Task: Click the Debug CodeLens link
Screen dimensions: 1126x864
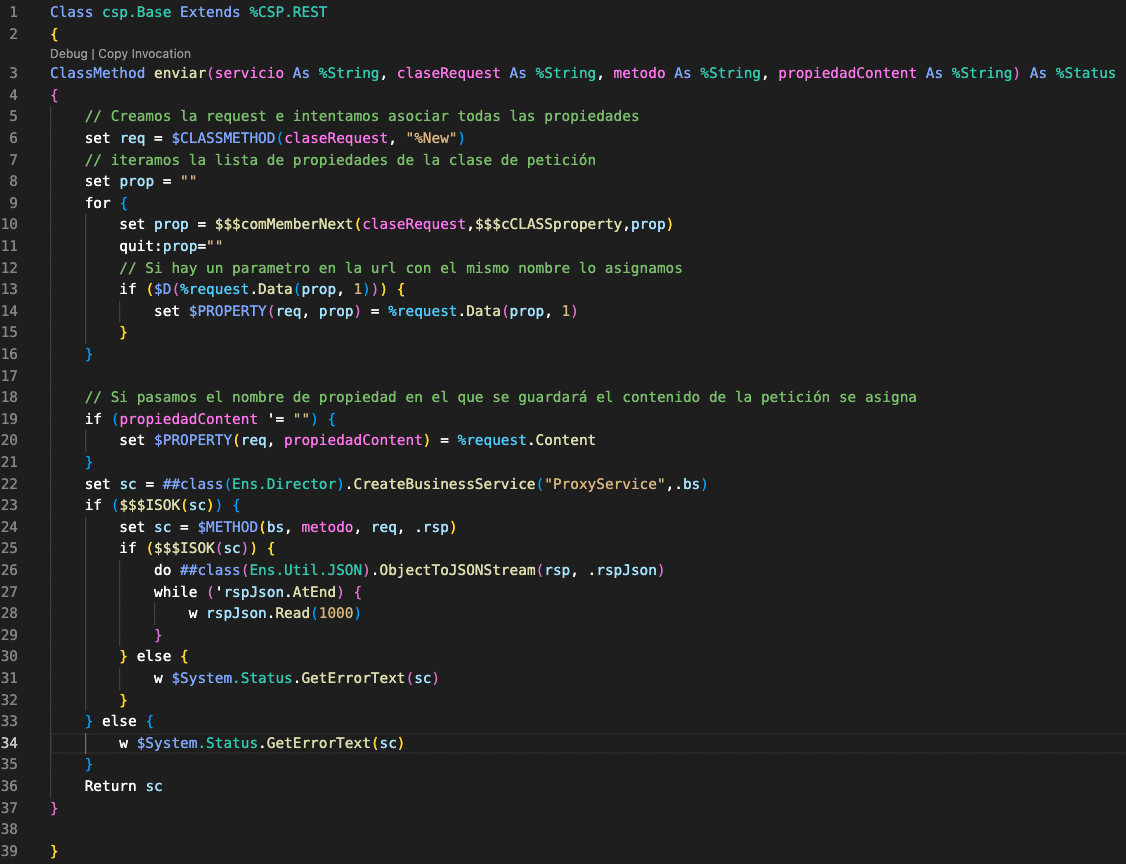Action: click(x=68, y=54)
